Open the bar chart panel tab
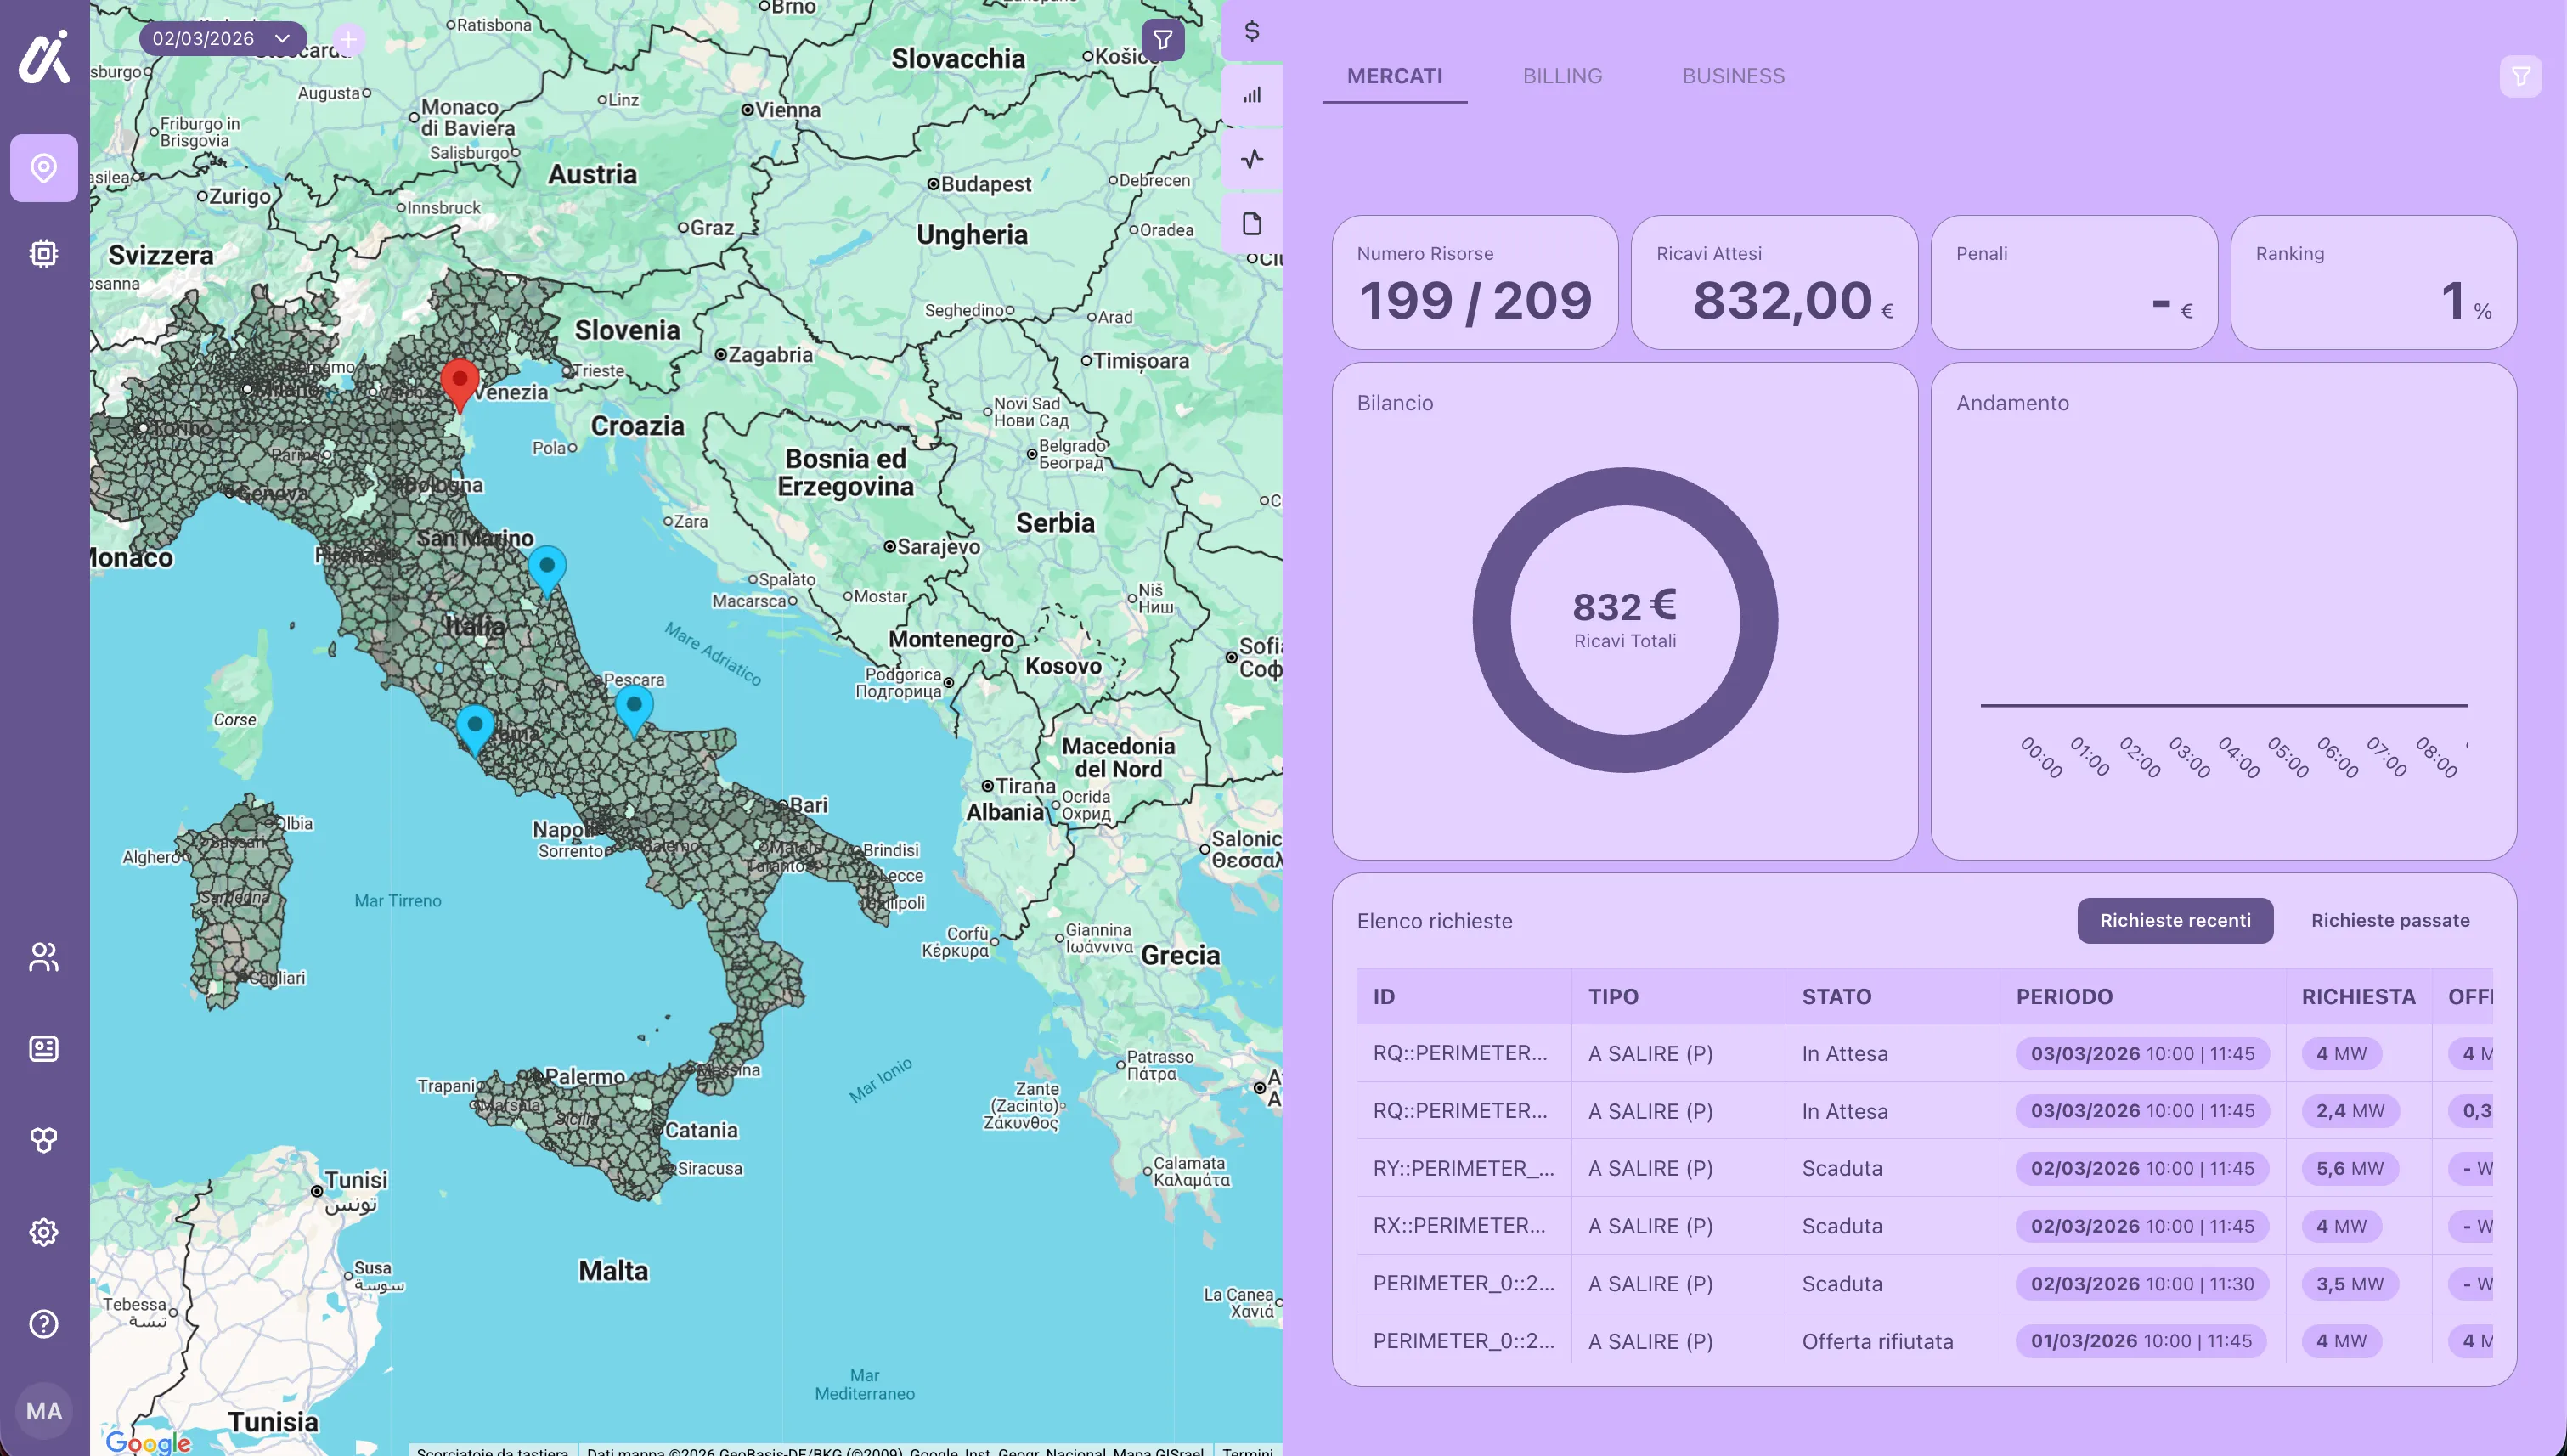This screenshot has width=2567, height=1456. point(1252,95)
